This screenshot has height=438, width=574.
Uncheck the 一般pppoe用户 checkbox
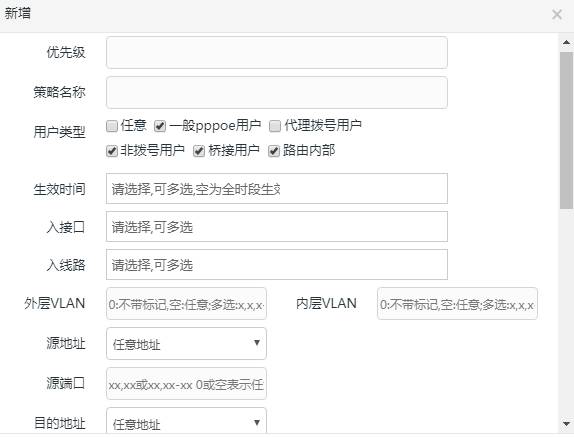[x=160, y=126]
